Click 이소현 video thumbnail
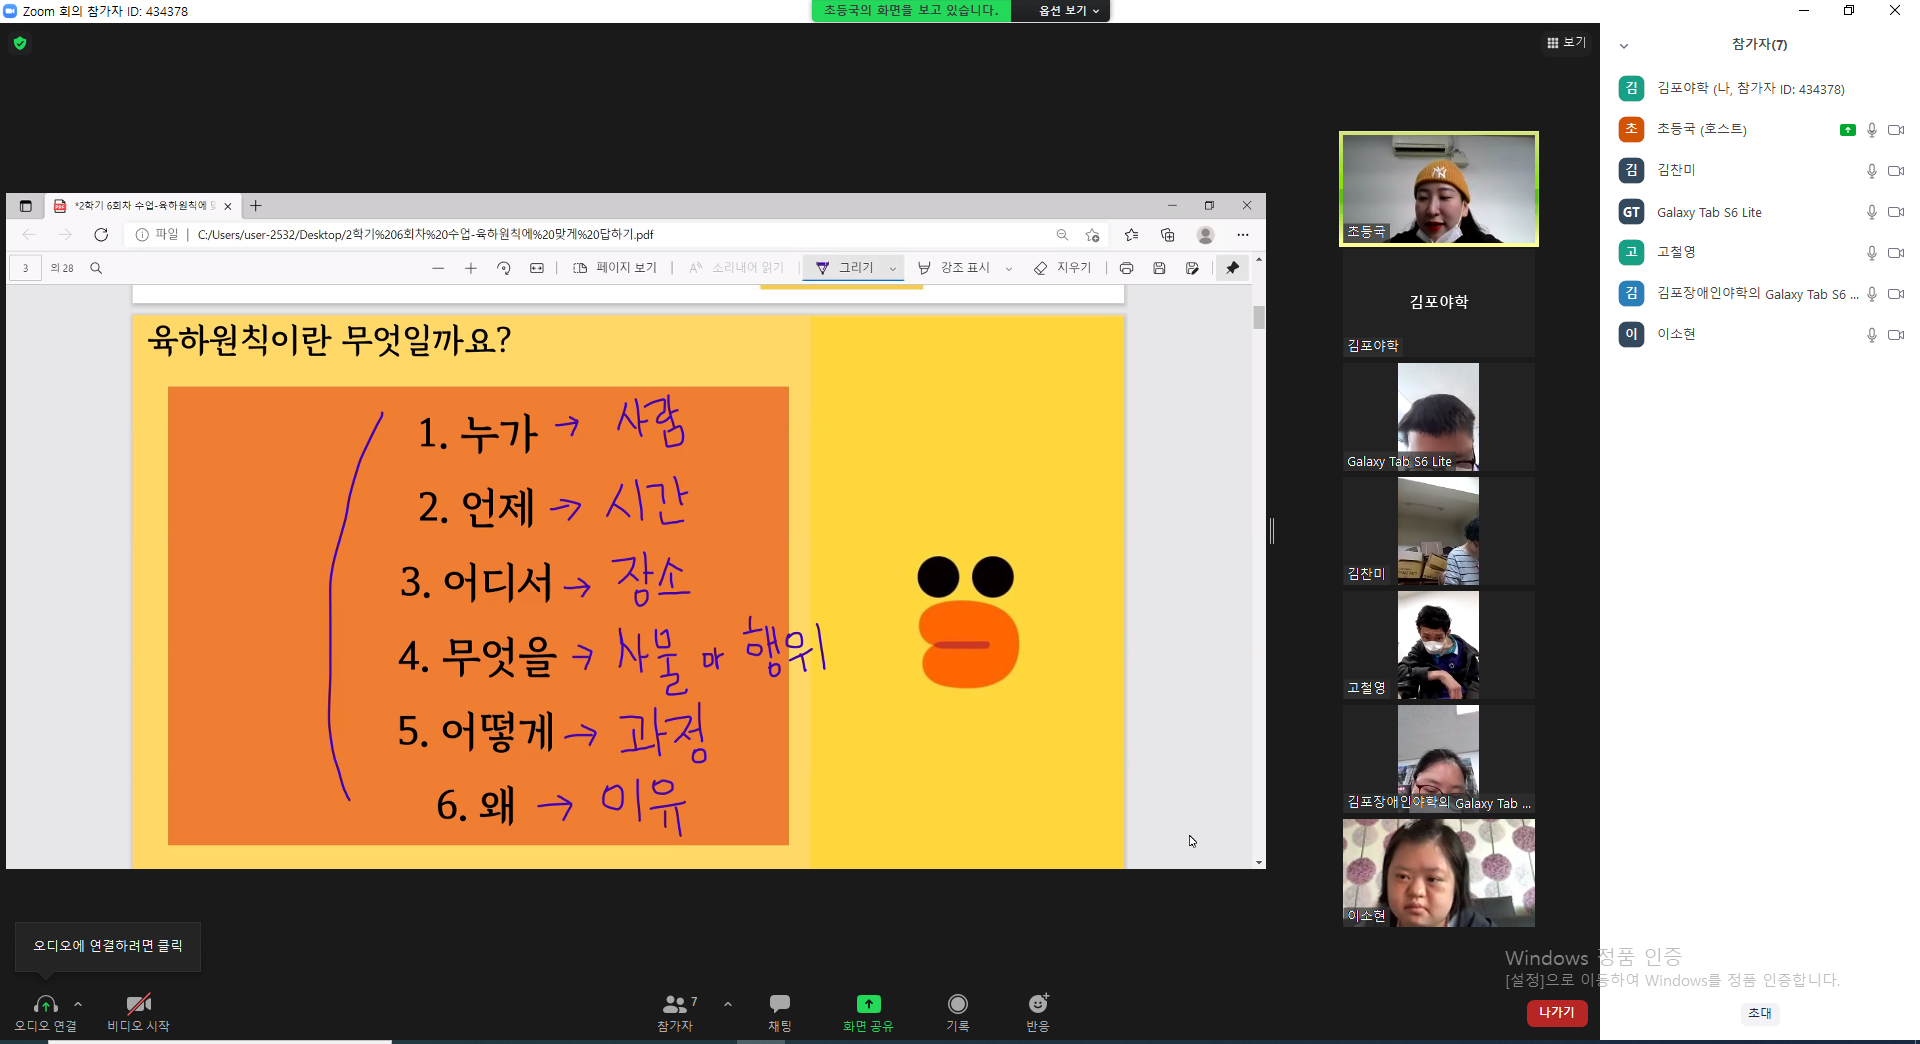This screenshot has width=1920, height=1044. tap(1438, 872)
